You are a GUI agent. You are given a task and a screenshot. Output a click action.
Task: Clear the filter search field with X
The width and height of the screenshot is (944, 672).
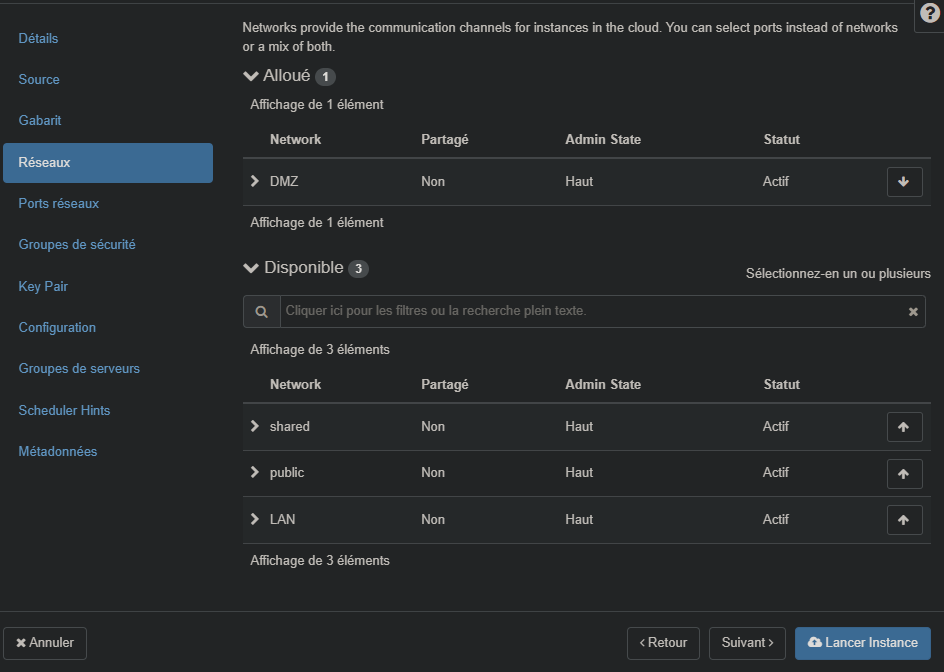coord(912,312)
